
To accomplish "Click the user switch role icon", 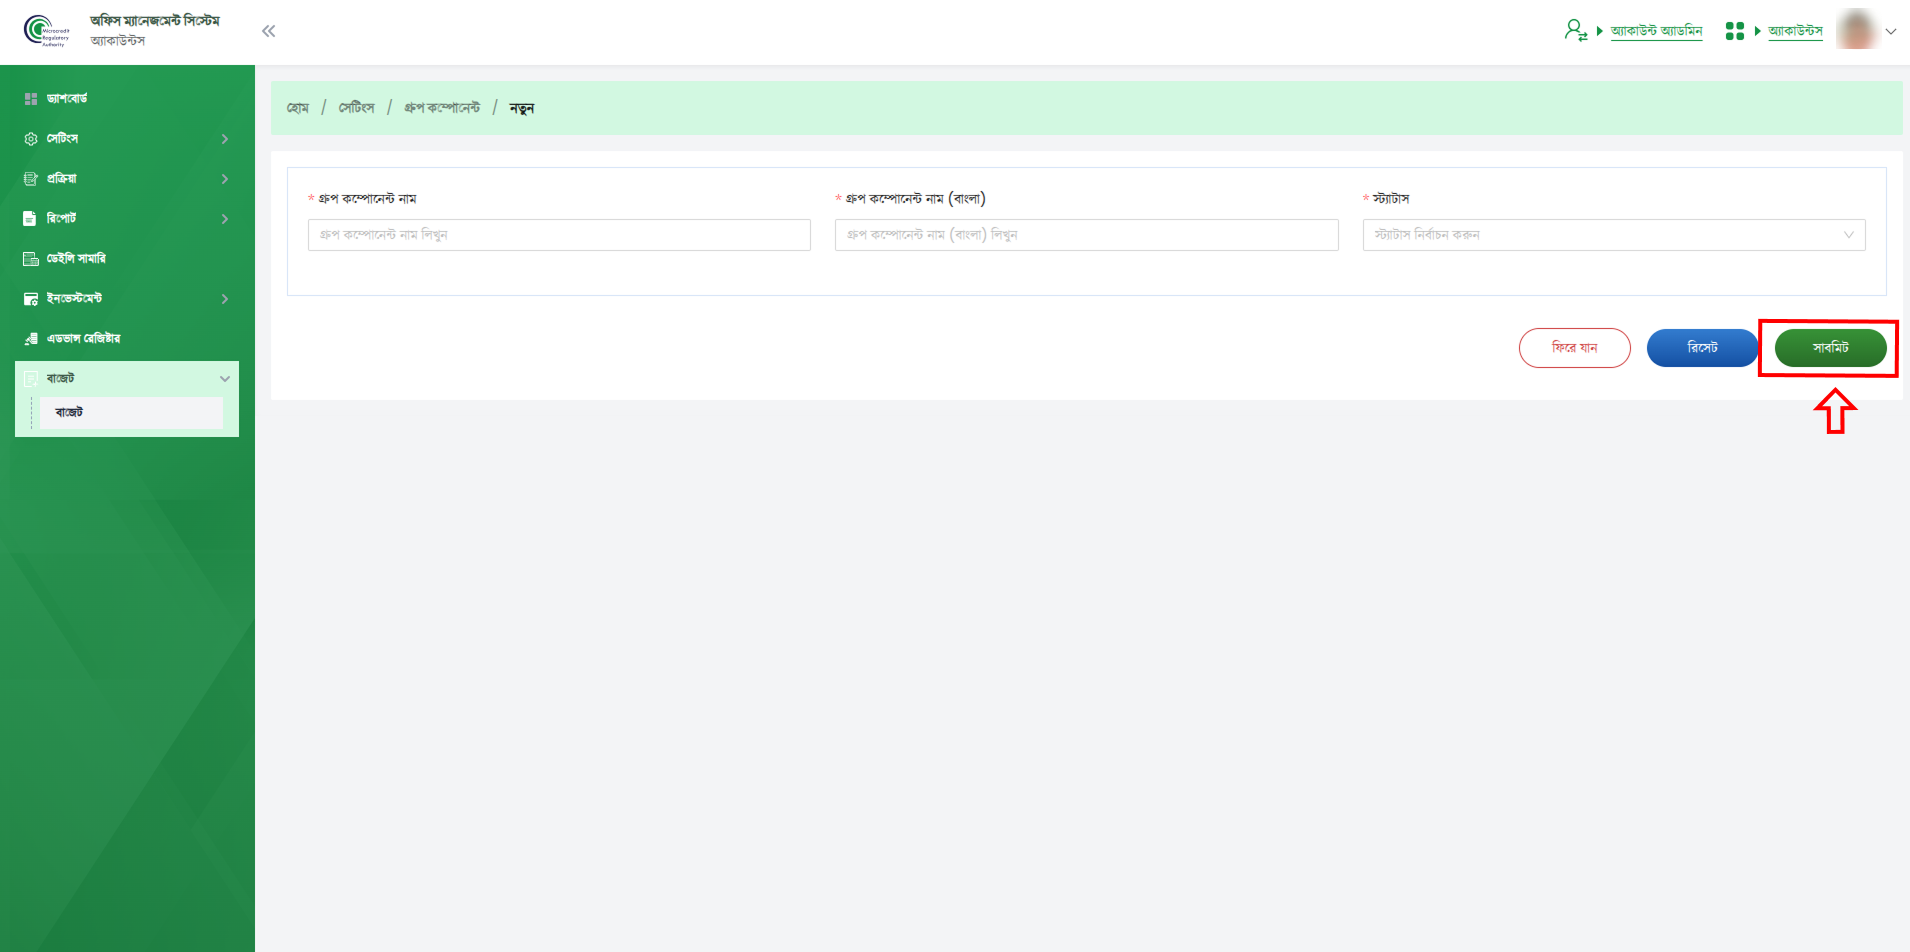I will click(x=1576, y=31).
